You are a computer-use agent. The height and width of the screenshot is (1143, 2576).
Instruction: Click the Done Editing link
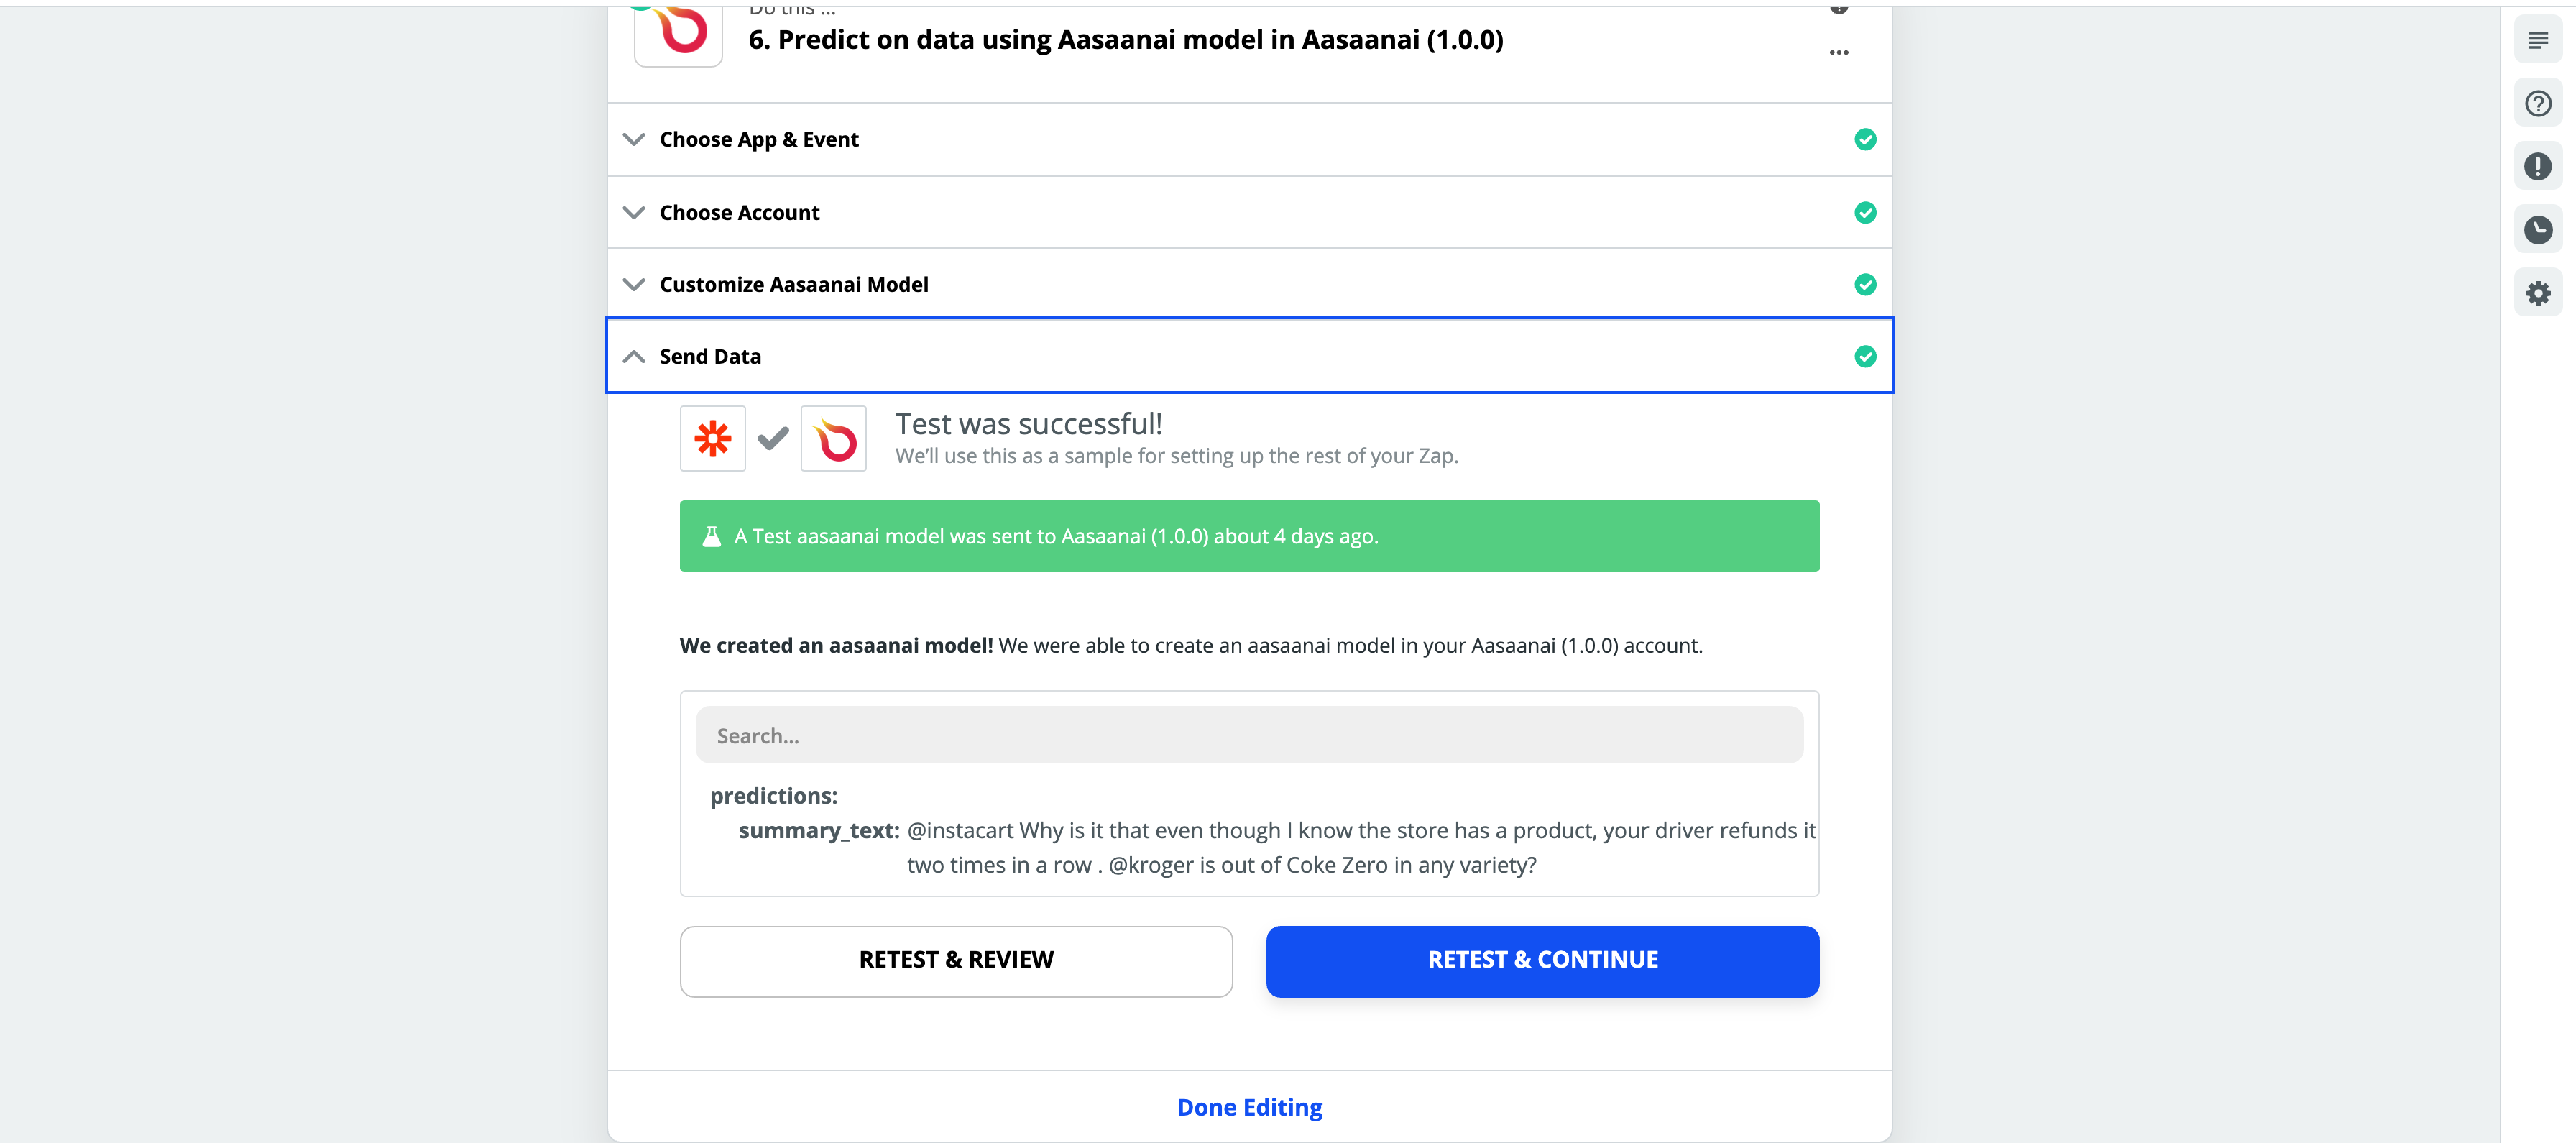pyautogui.click(x=1249, y=1107)
